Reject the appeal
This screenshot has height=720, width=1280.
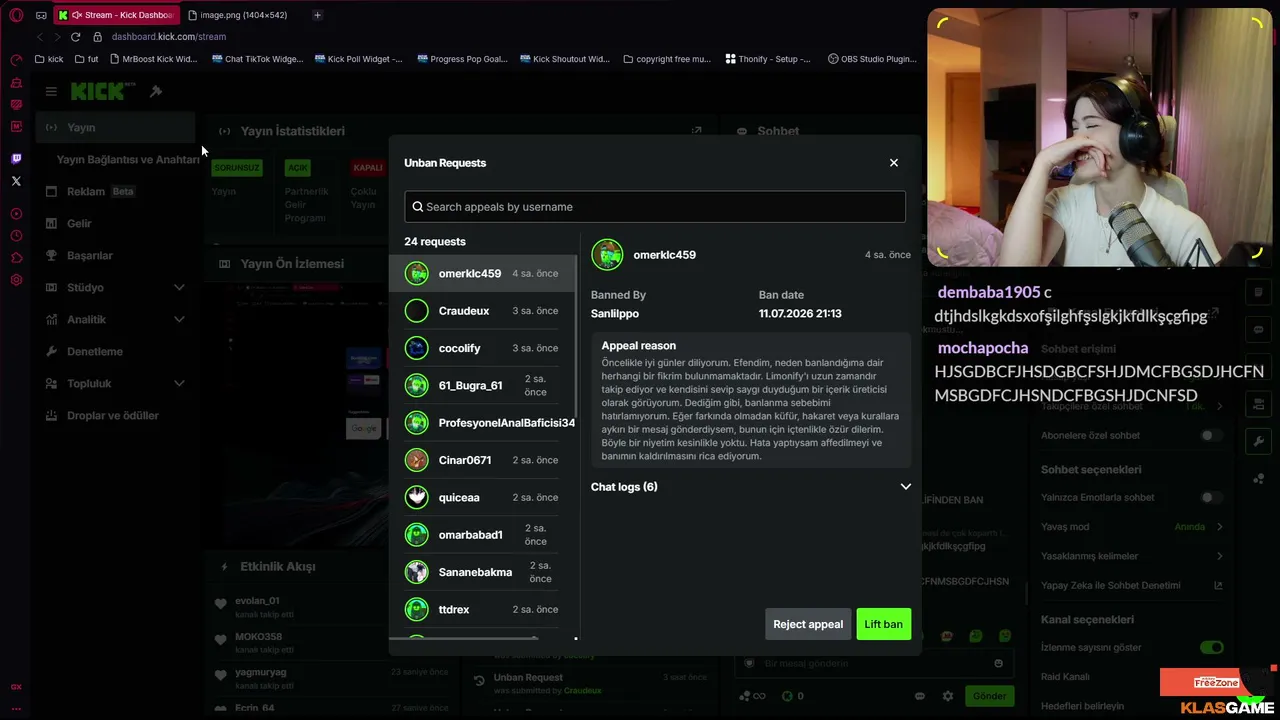point(808,624)
